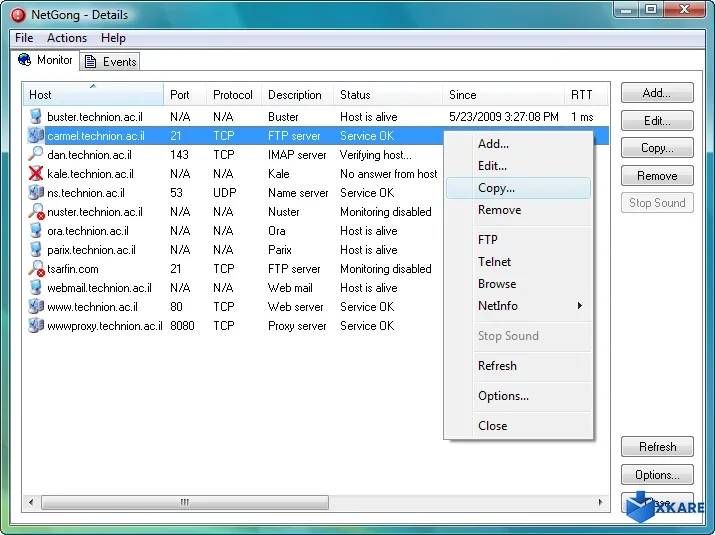Click '5/23/2009 3:27:08 PM' since cell
The image size is (715, 535).
pos(503,117)
